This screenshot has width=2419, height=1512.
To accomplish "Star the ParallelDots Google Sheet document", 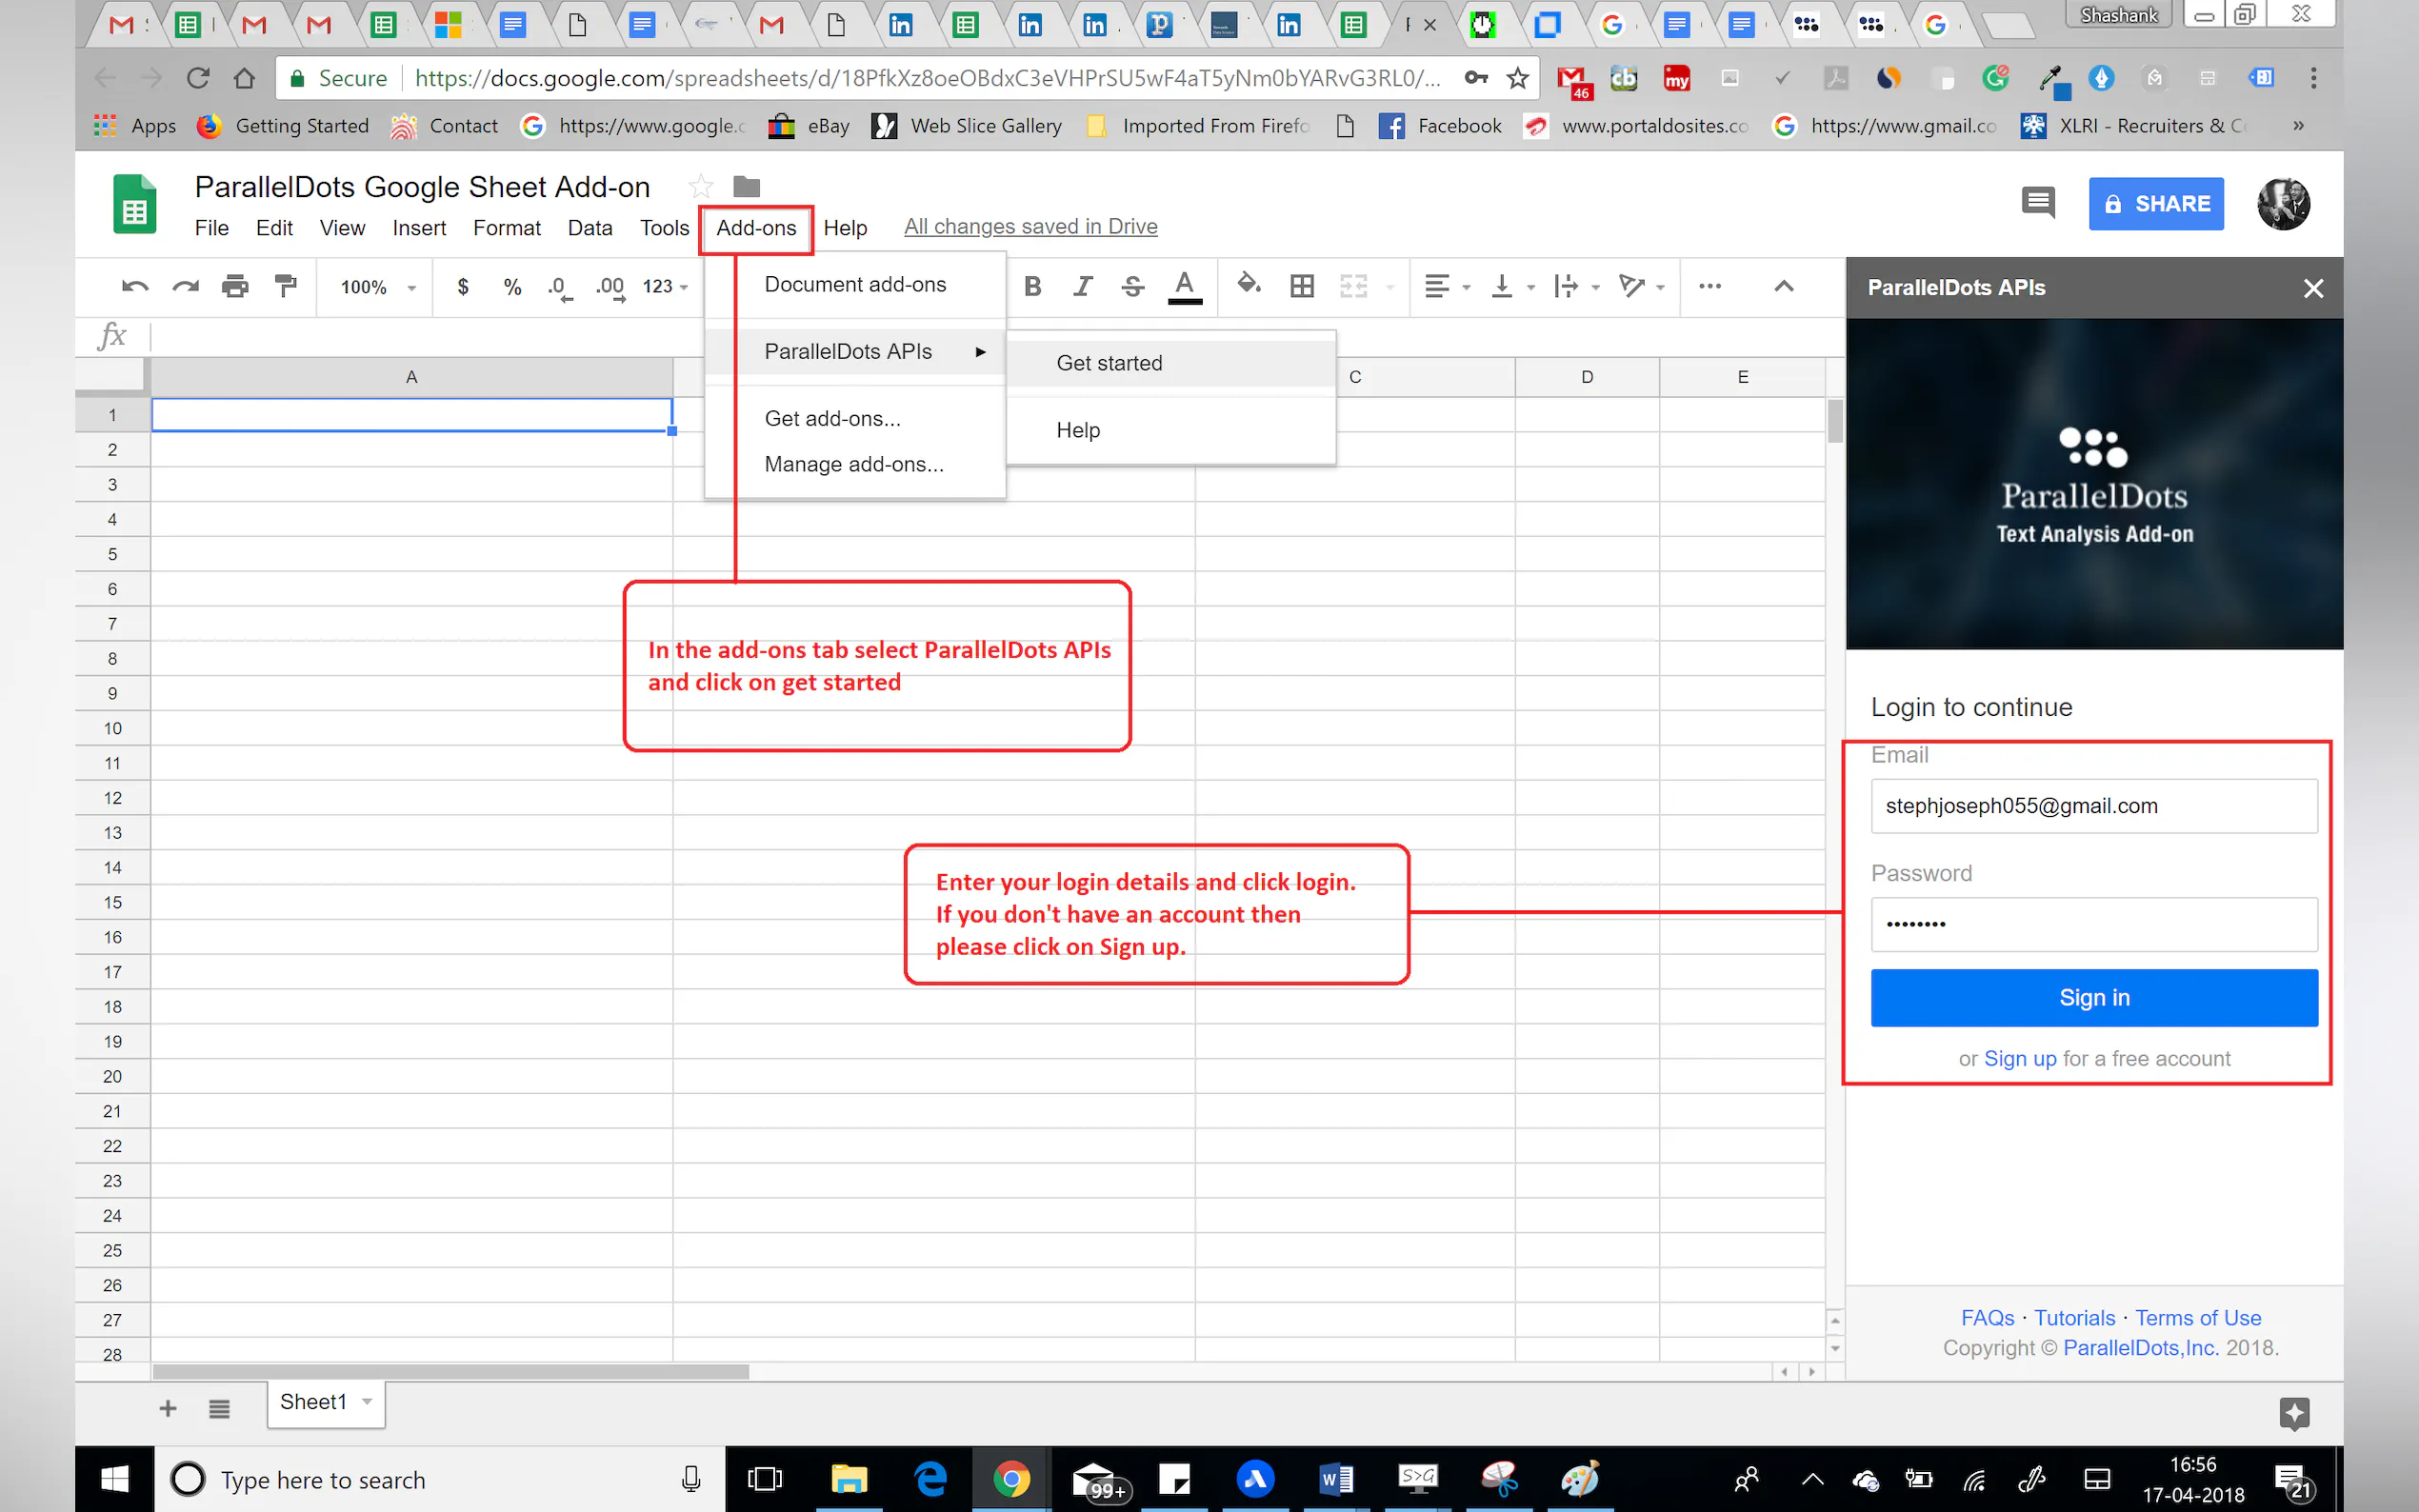I will (x=701, y=187).
